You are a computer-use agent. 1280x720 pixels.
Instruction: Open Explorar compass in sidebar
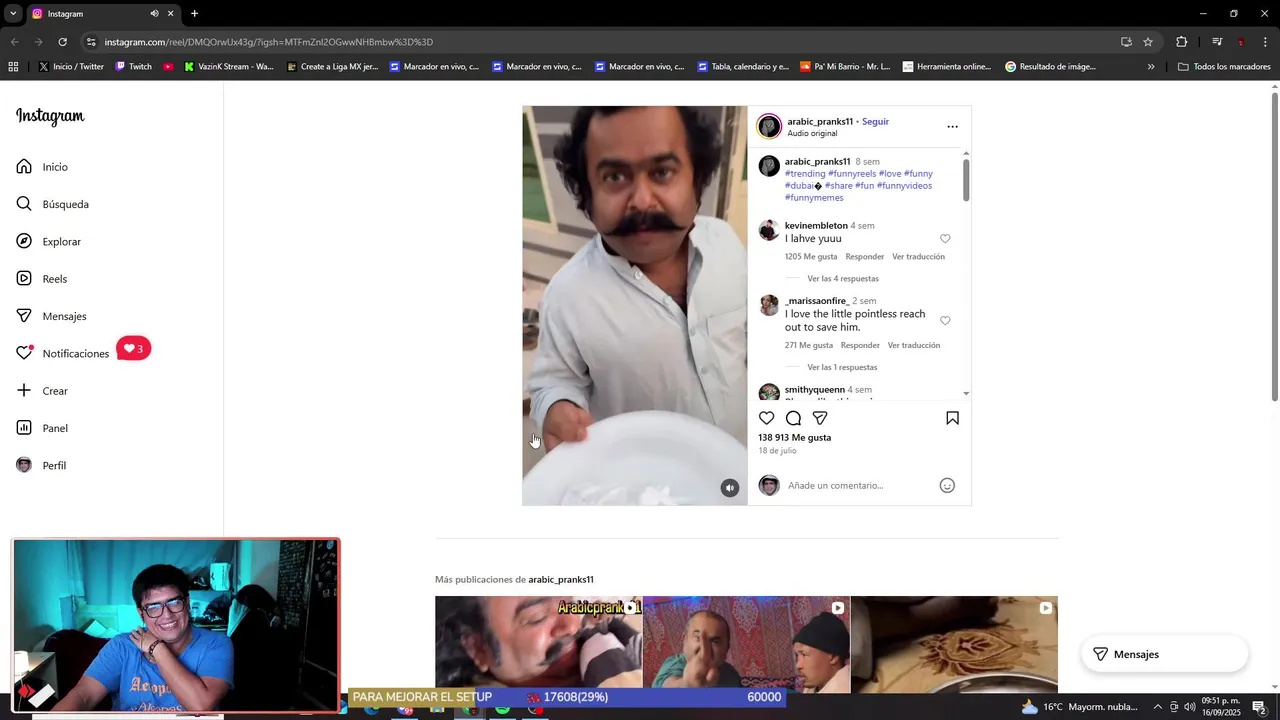(48, 242)
